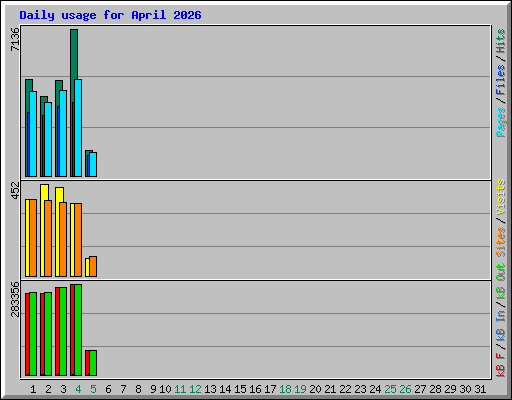This screenshot has height=400, width=512.
Task: Click day 15 on the x-axis
Action: pyautogui.click(x=240, y=389)
